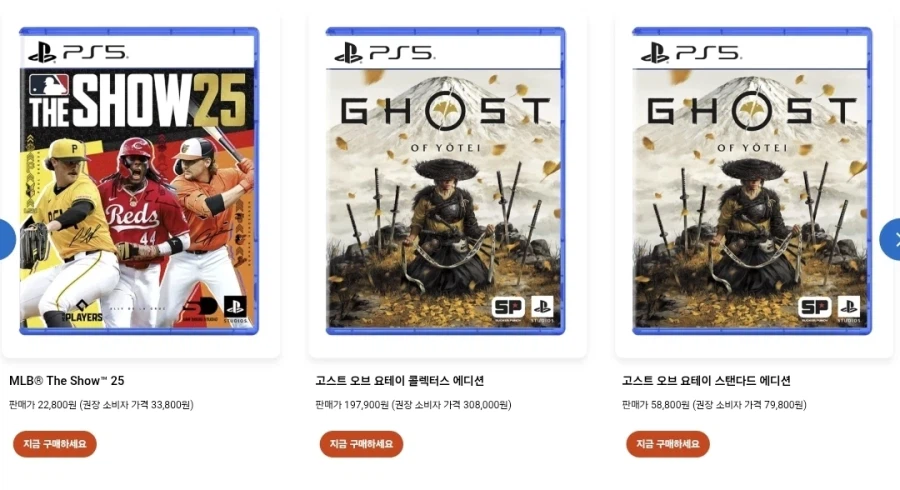This screenshot has height=490, width=900.
Task: Click the PS5 logo on MLB The Show 25 cover
Action: tap(77, 53)
